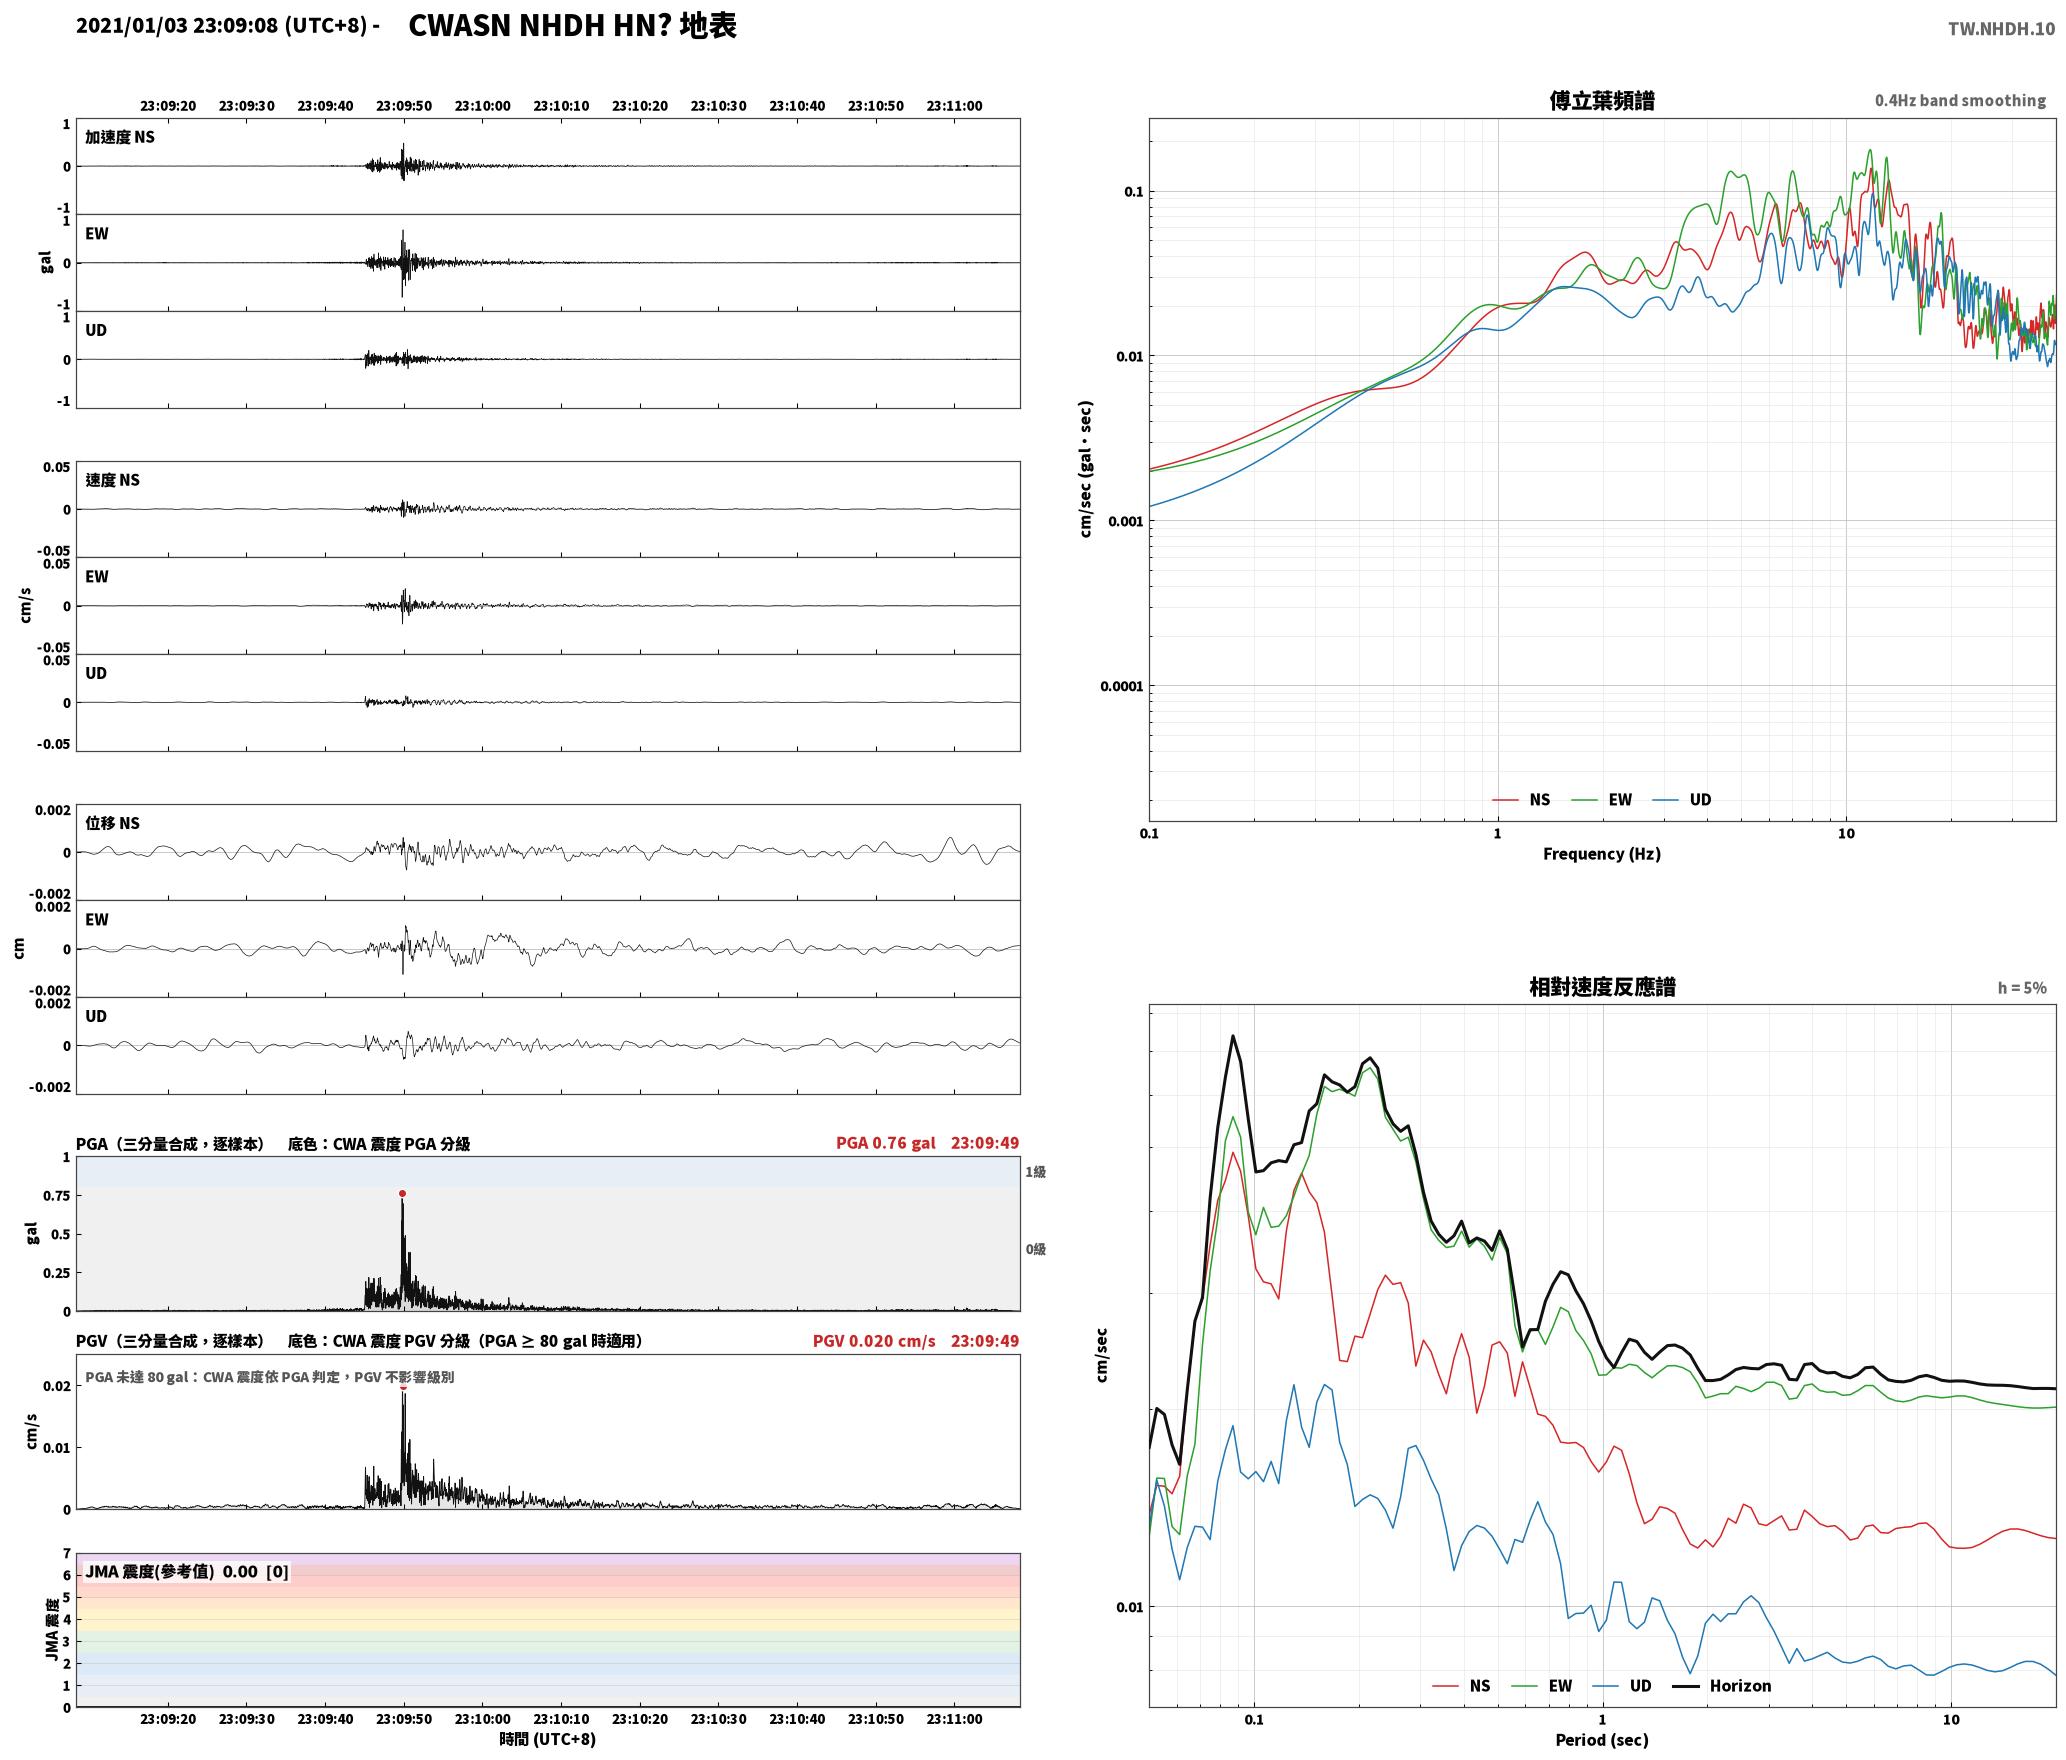This screenshot has width=2066, height=1760.
Task: Click the NS legend entry in response spectrum
Action: coord(1461,1686)
